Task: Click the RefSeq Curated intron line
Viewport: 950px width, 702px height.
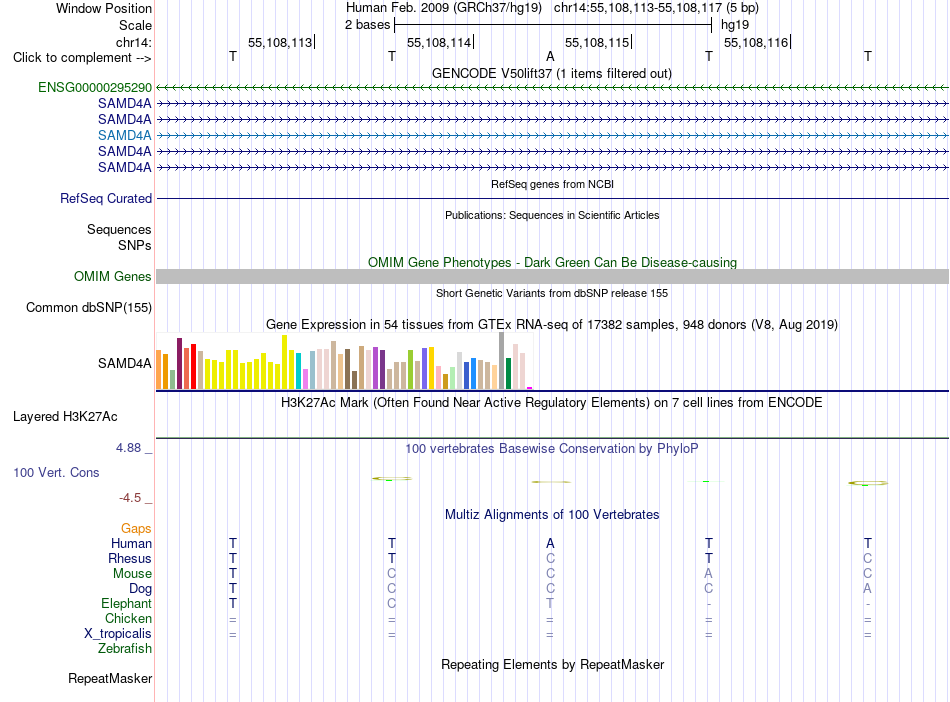Action: 552,199
